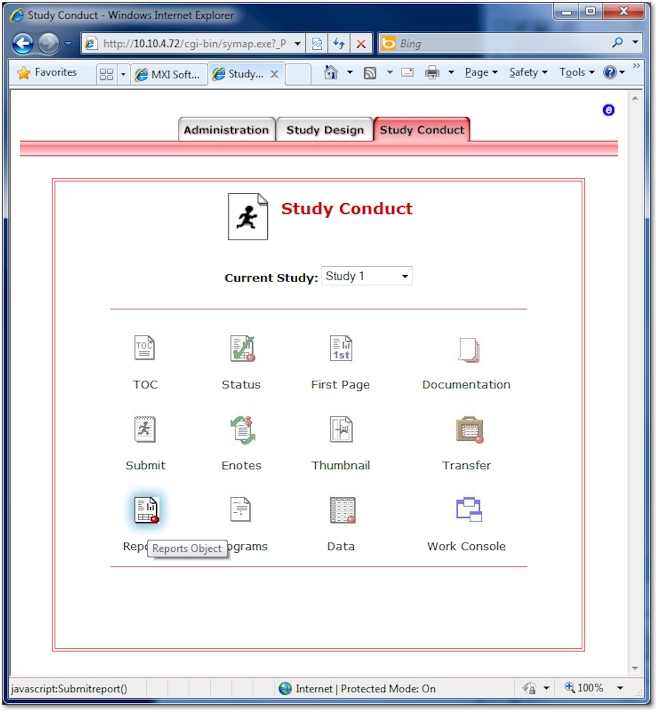The height and width of the screenshot is (712, 658).
Task: Click the highlighted Reports icon
Action: (x=146, y=509)
